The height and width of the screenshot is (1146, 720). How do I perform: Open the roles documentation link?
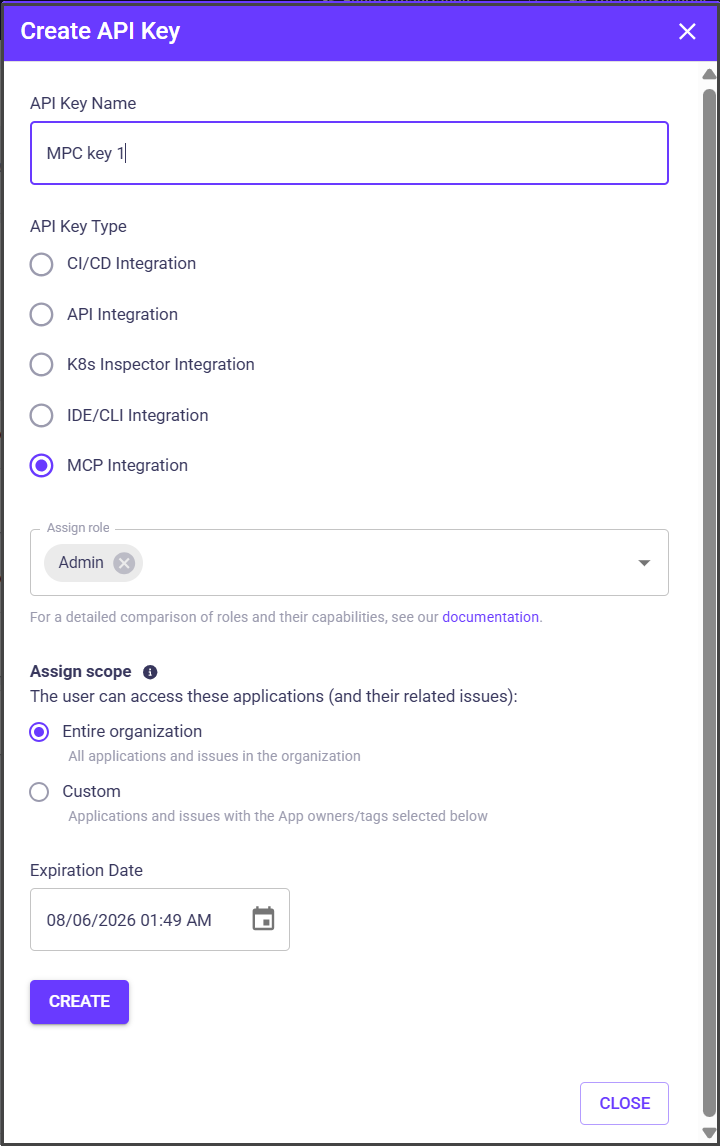pos(490,617)
